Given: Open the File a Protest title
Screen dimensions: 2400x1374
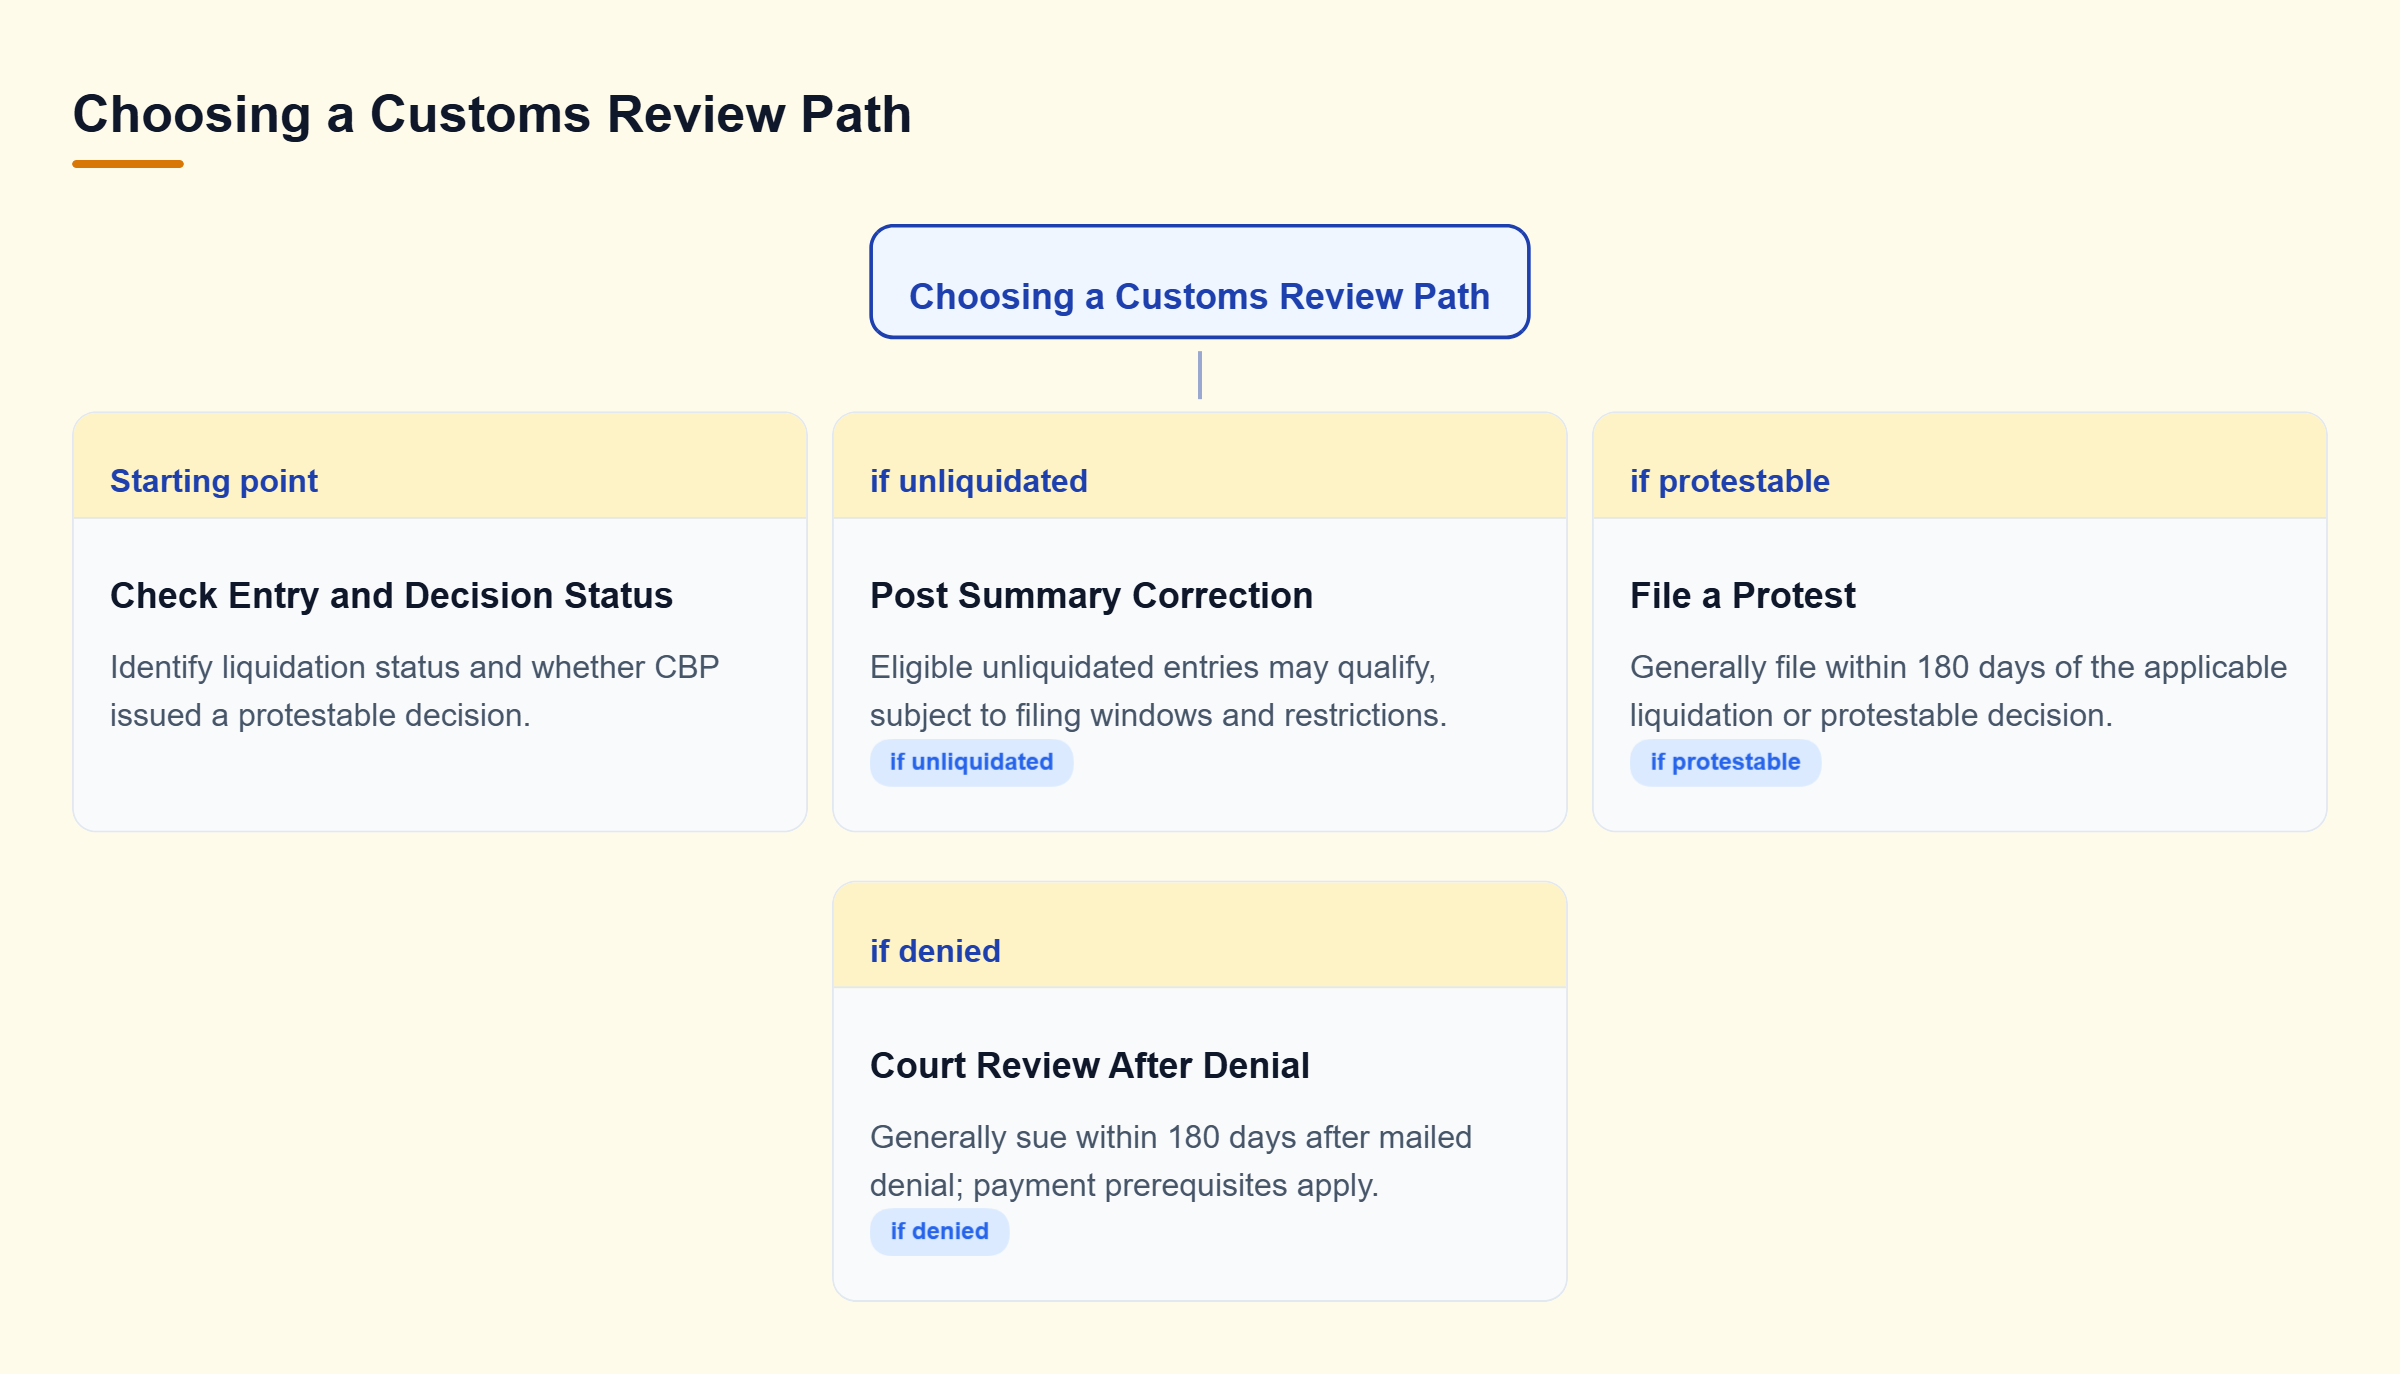Looking at the screenshot, I should (x=1742, y=595).
